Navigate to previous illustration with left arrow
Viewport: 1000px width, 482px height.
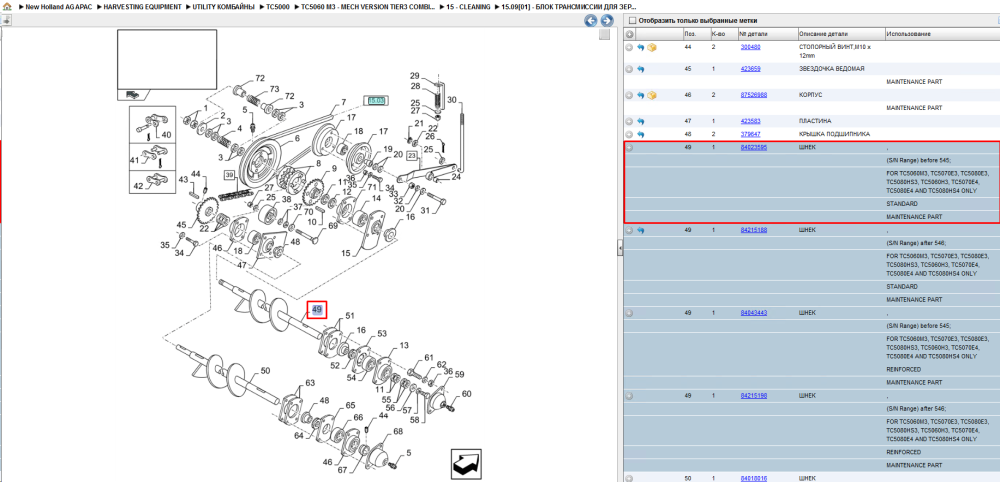[x=591, y=20]
